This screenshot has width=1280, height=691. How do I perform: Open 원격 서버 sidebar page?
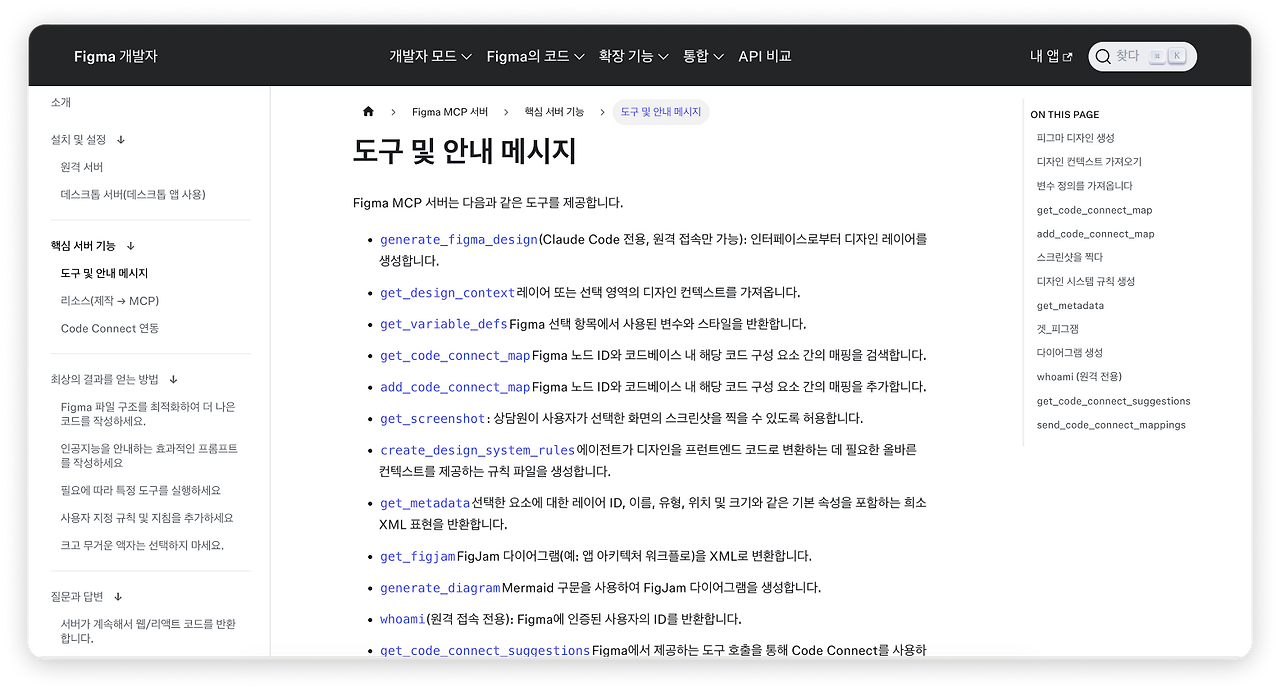click(x=82, y=167)
